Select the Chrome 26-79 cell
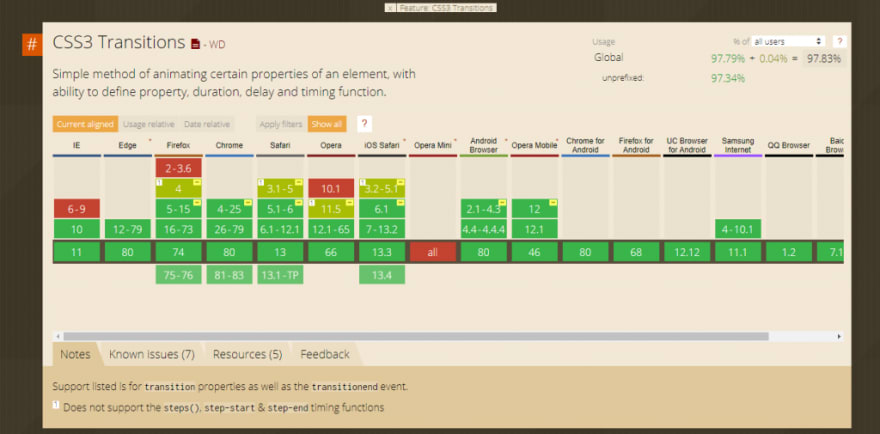Viewport: 880px width, 434px height. [x=229, y=229]
